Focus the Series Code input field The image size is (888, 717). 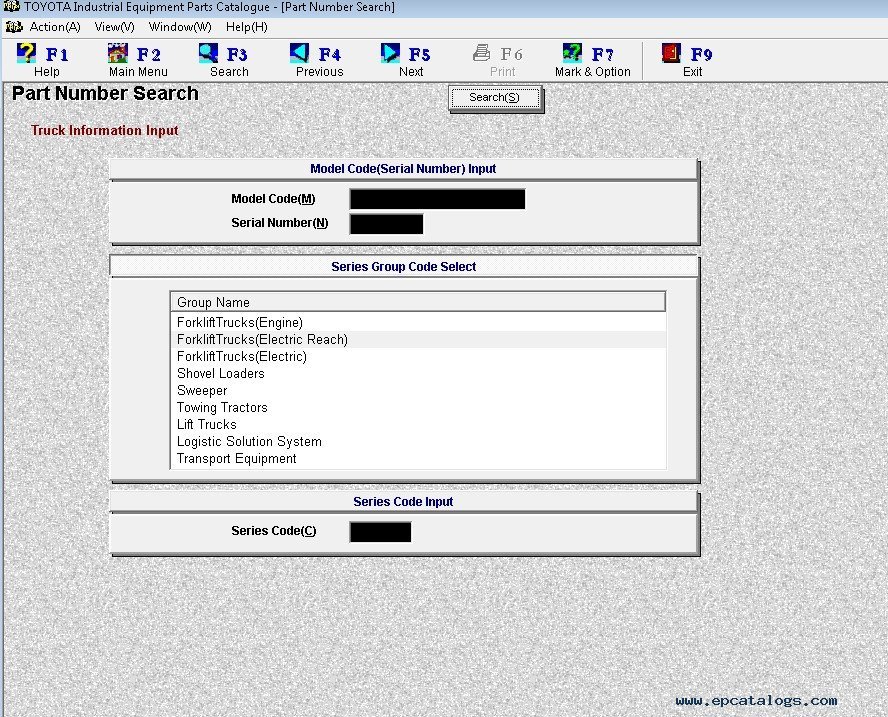pyautogui.click(x=380, y=532)
